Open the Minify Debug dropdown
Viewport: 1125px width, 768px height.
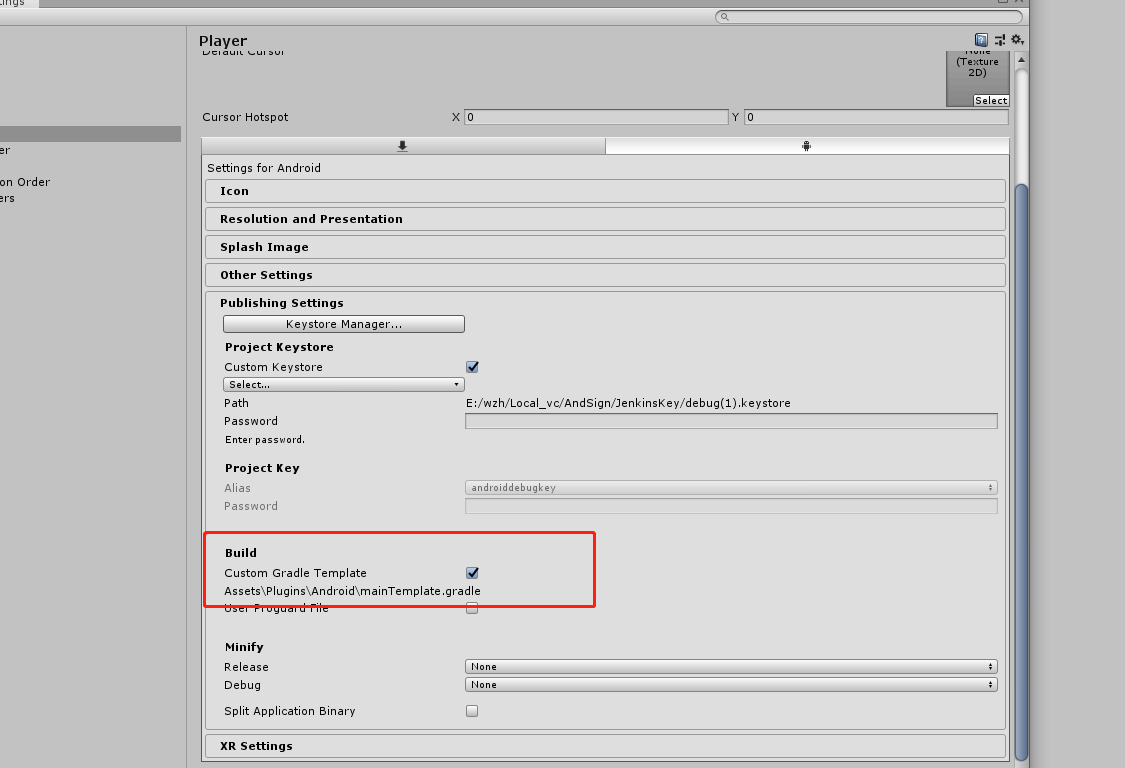point(731,685)
